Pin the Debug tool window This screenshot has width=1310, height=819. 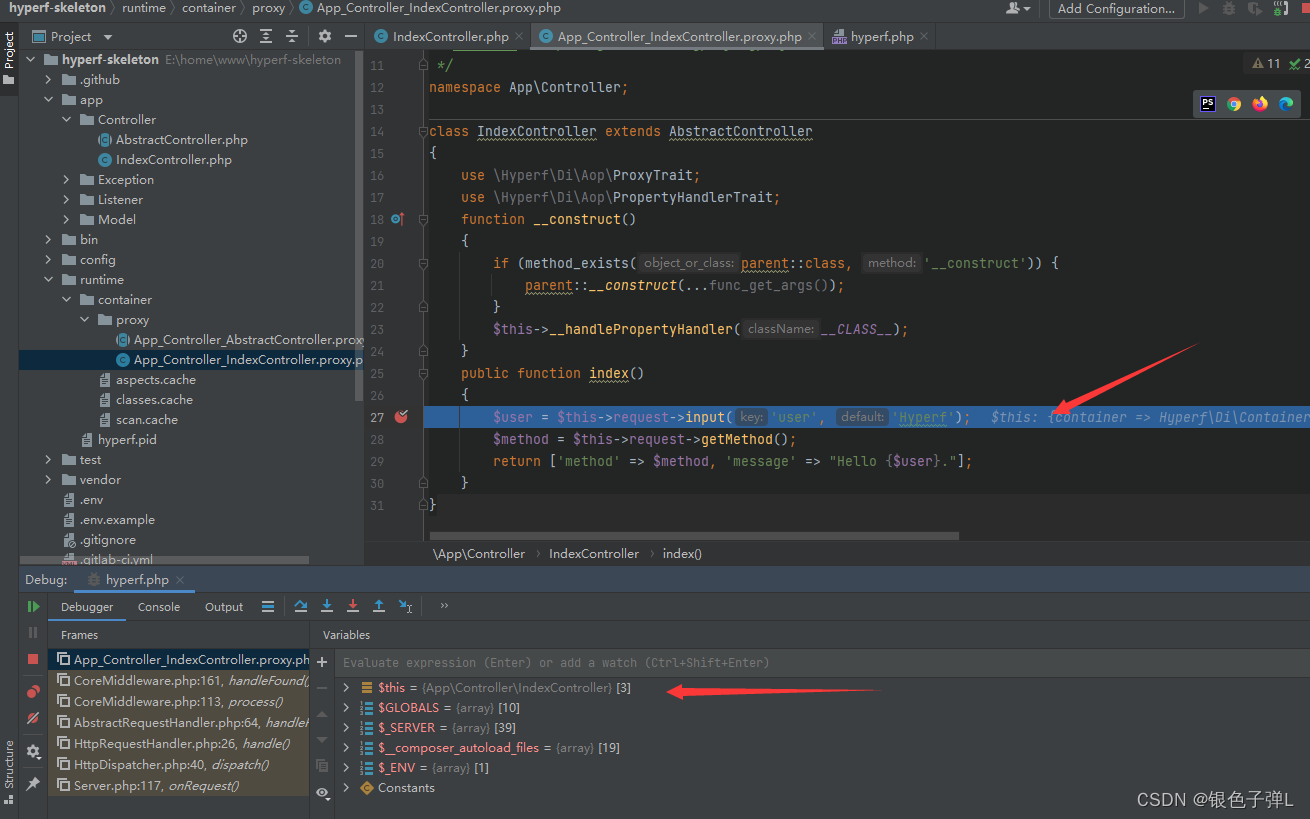click(x=32, y=783)
